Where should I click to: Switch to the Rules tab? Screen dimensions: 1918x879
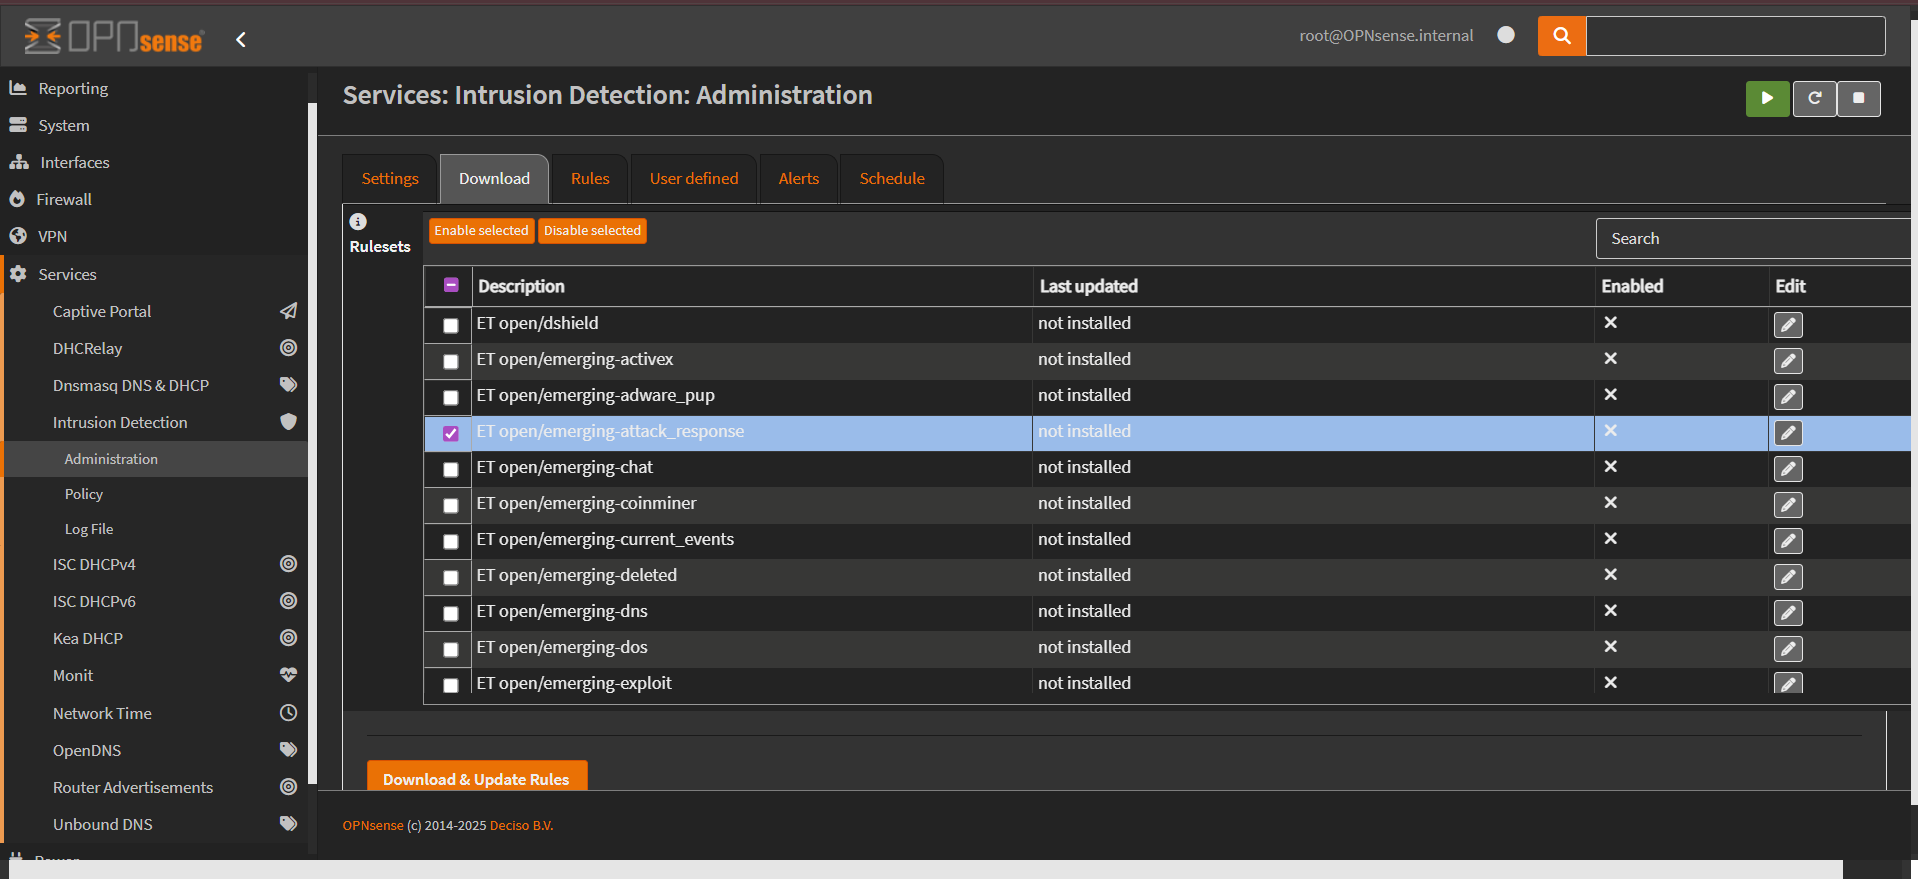pyautogui.click(x=590, y=179)
